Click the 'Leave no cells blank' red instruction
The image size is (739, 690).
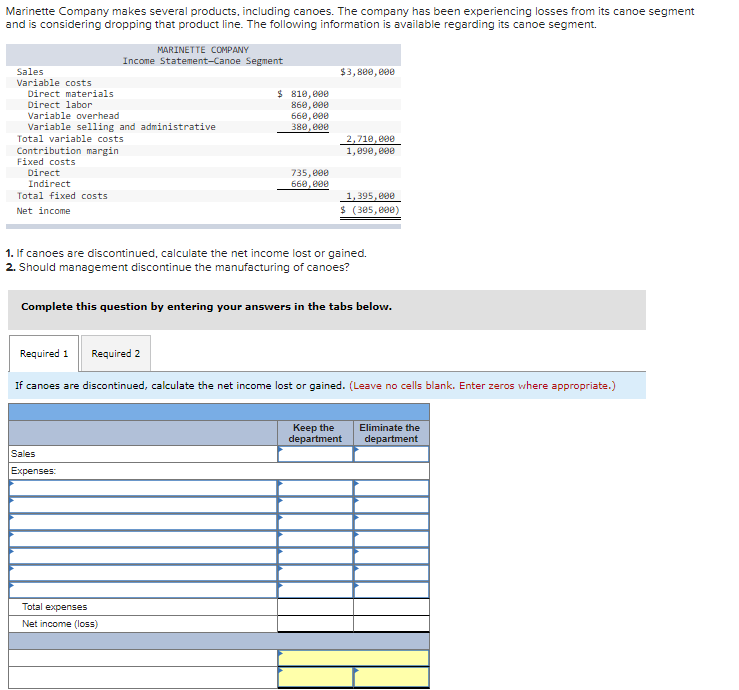point(482,386)
